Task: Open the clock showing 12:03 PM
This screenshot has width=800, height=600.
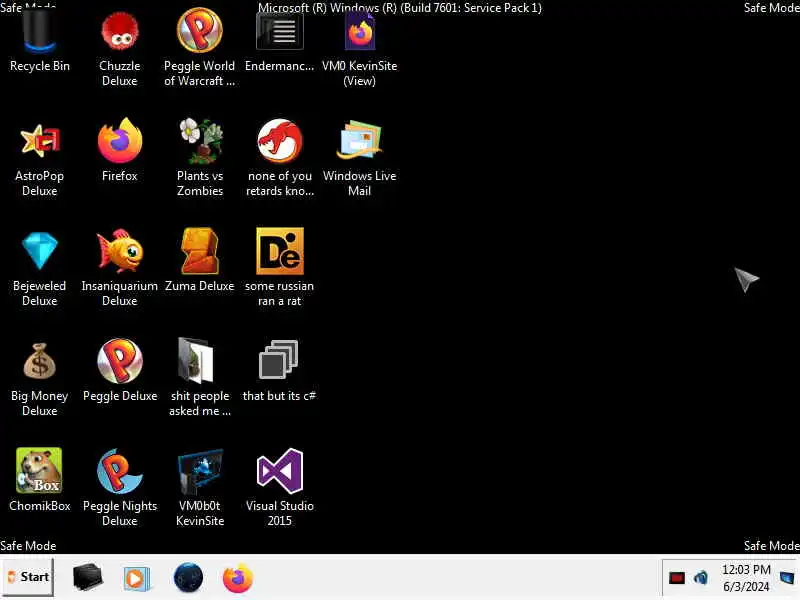Action: (746, 578)
